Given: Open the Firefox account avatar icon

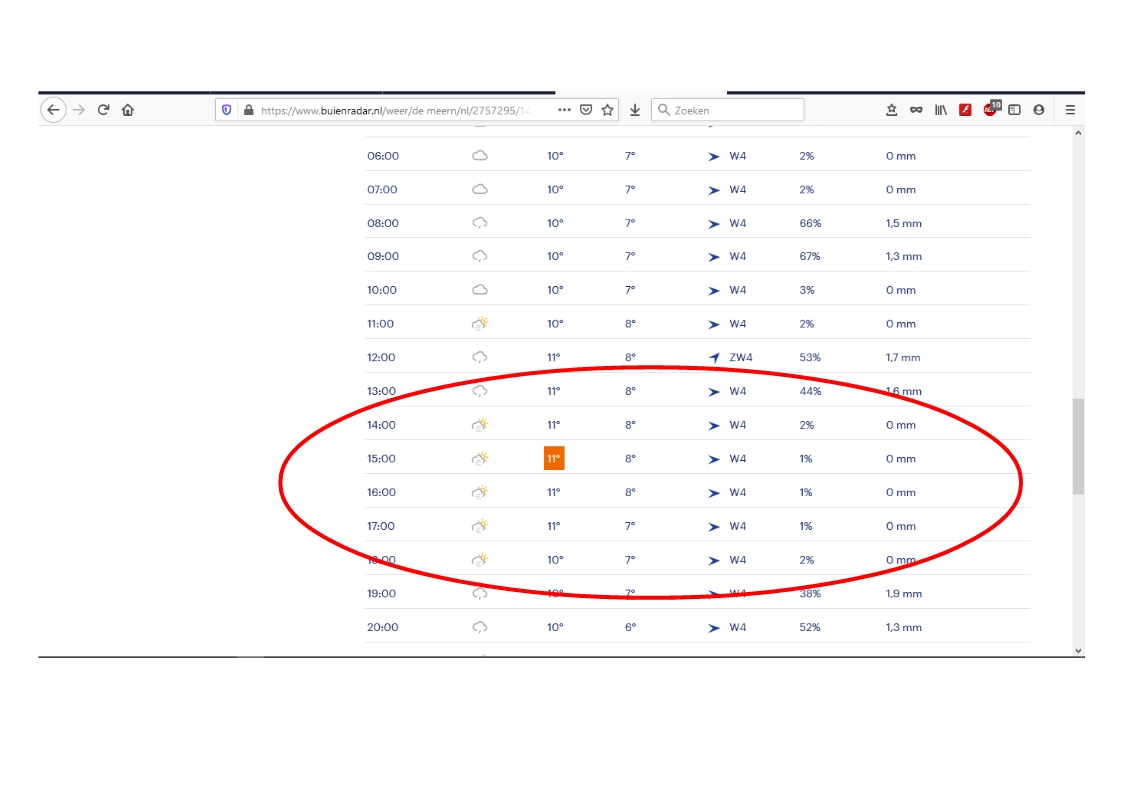Looking at the screenshot, I should coord(1039,110).
